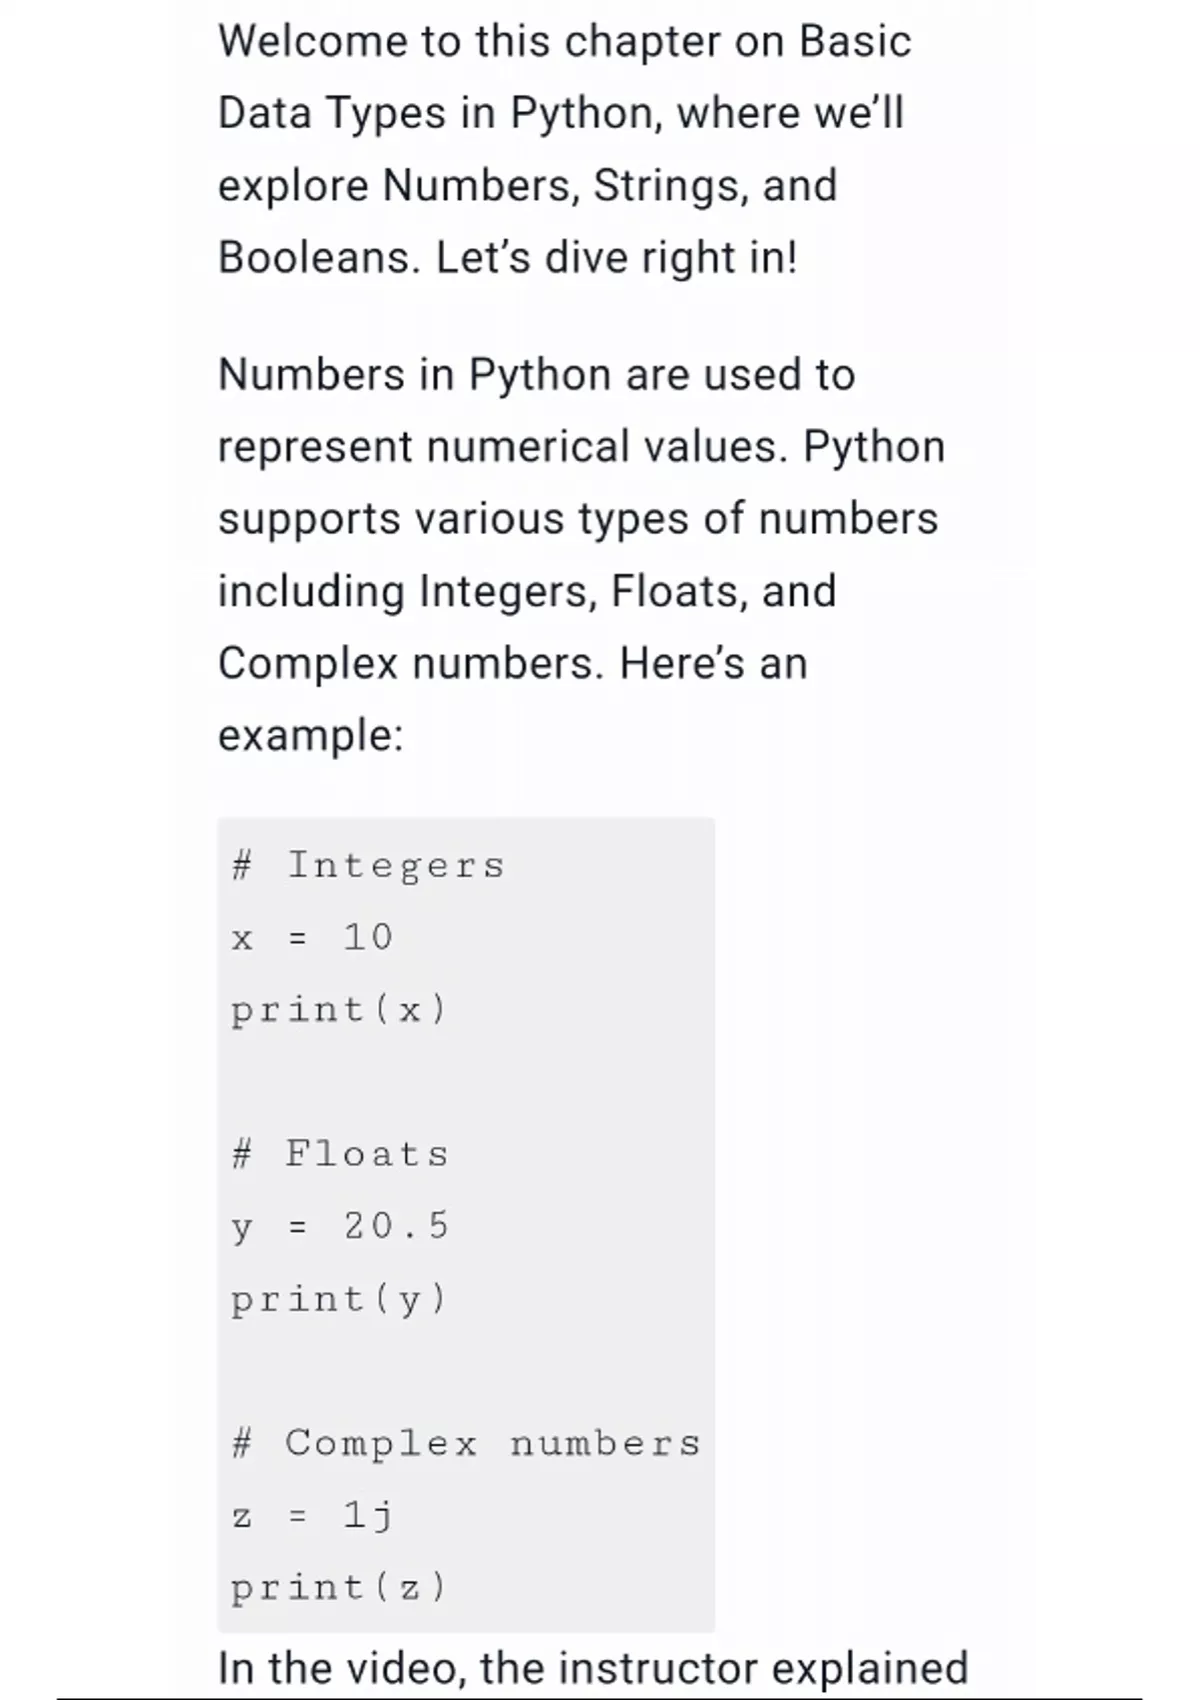
Task: Click the "Welcome to this chapter" intro line
Action: [564, 42]
